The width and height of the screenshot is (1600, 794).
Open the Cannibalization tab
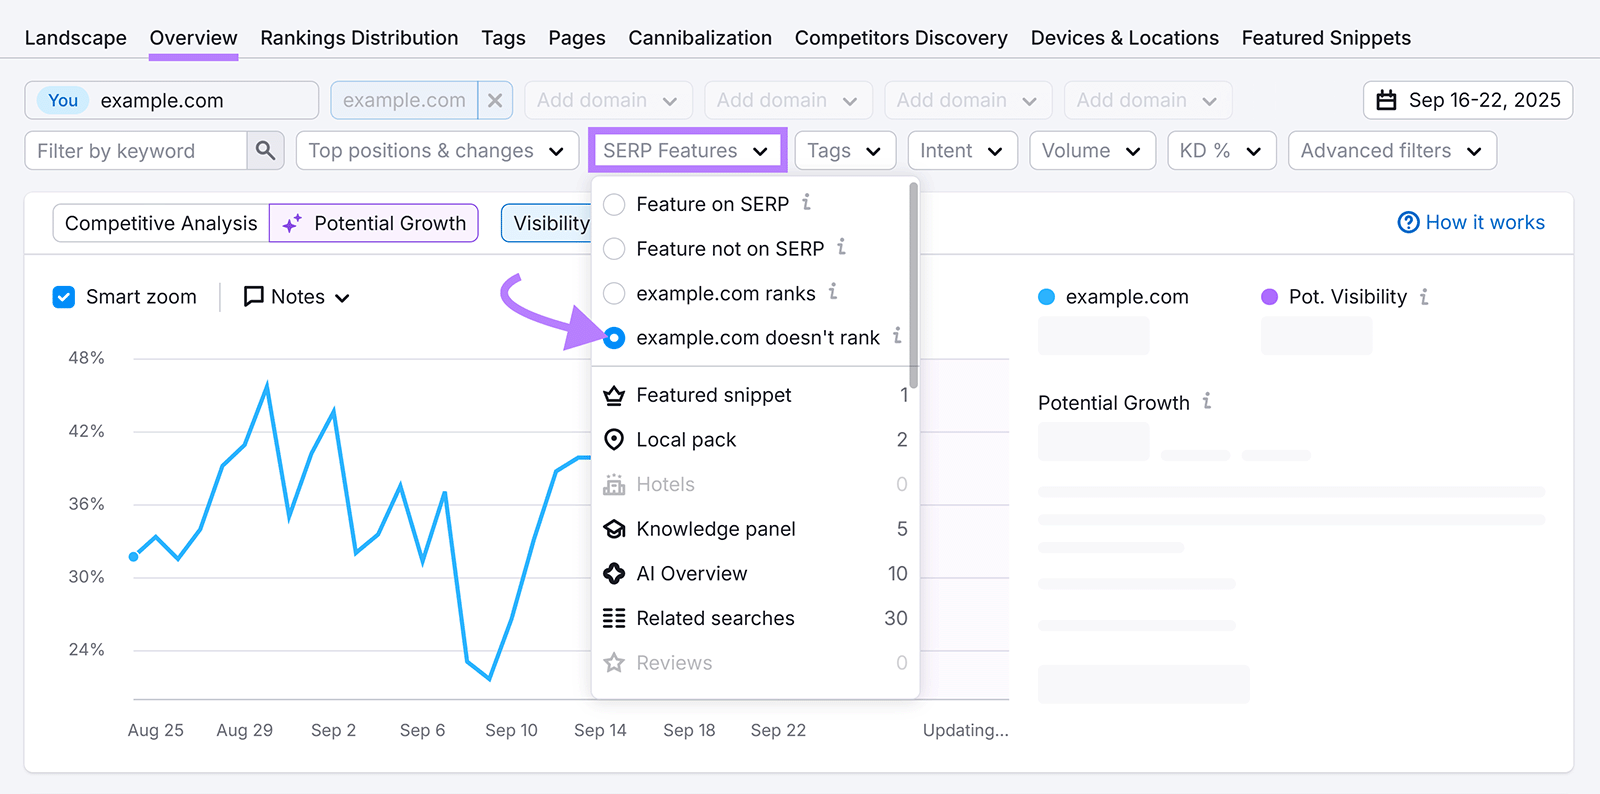(x=700, y=38)
